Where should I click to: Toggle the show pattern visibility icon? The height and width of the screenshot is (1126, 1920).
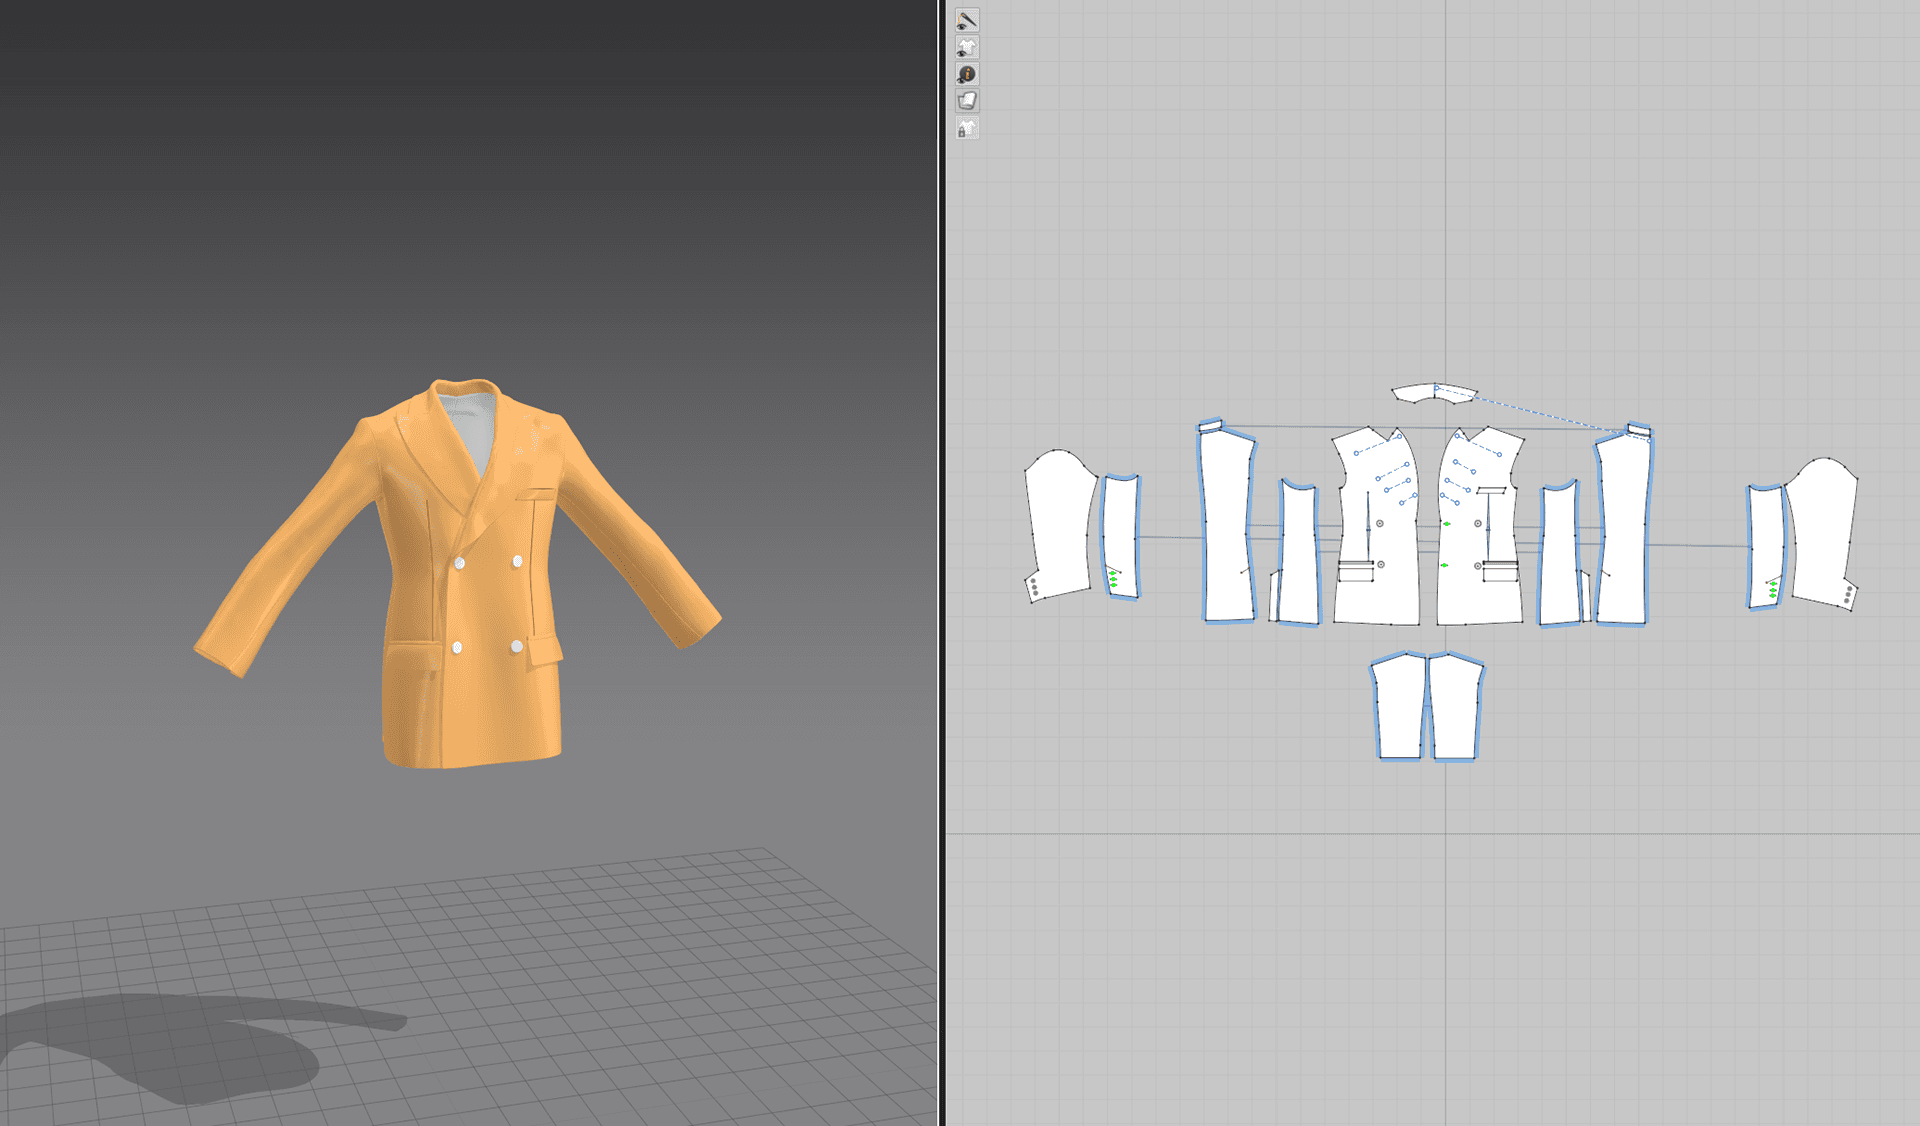click(967, 47)
